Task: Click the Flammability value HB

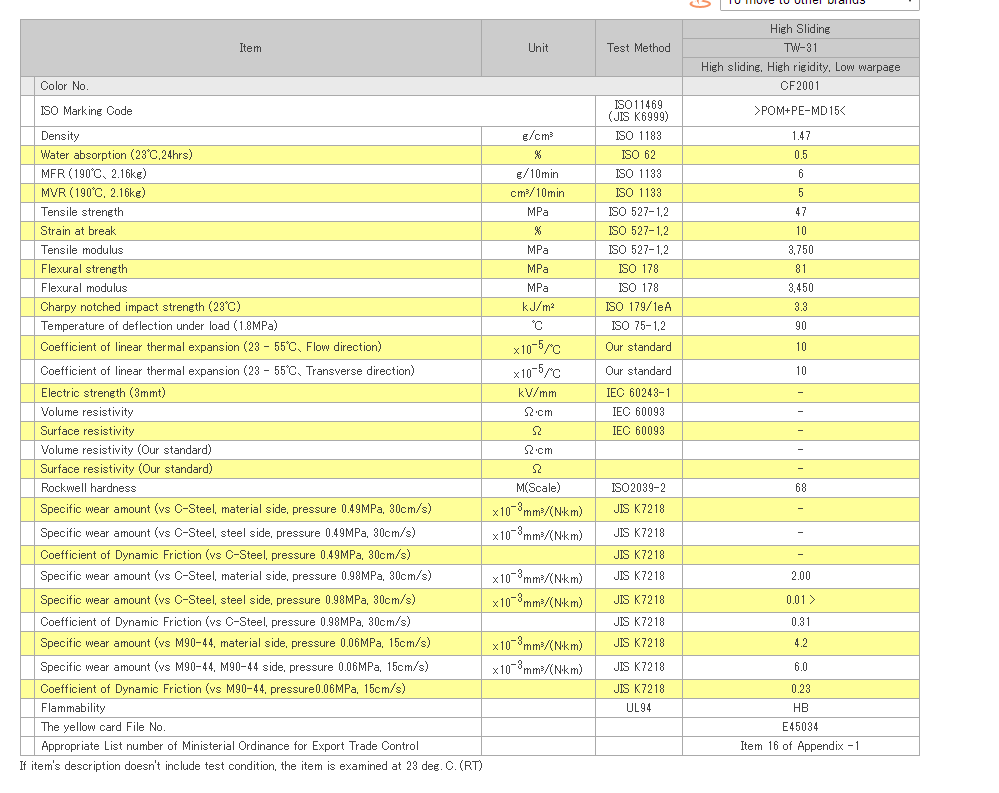Action: [800, 708]
